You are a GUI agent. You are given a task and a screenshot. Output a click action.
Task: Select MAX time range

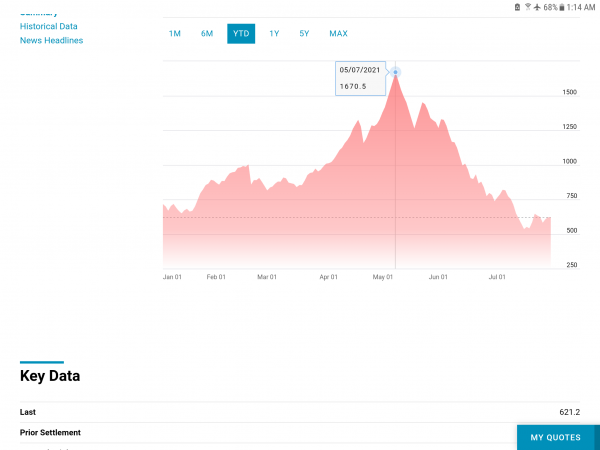338,33
